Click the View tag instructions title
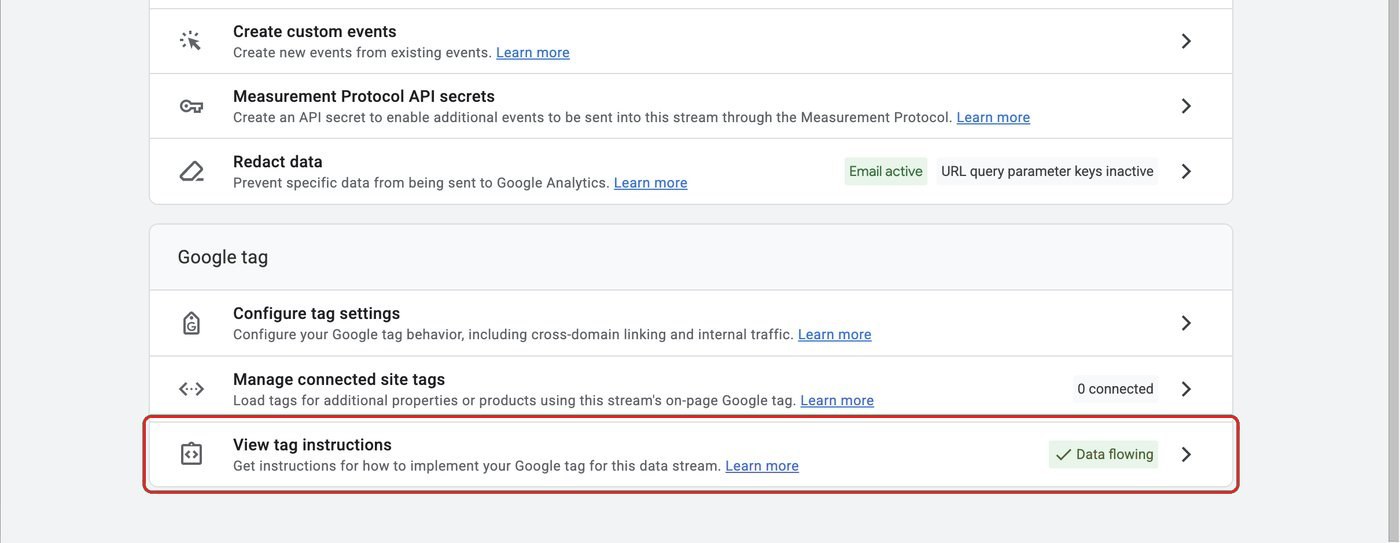This screenshot has width=1400, height=543. [312, 445]
